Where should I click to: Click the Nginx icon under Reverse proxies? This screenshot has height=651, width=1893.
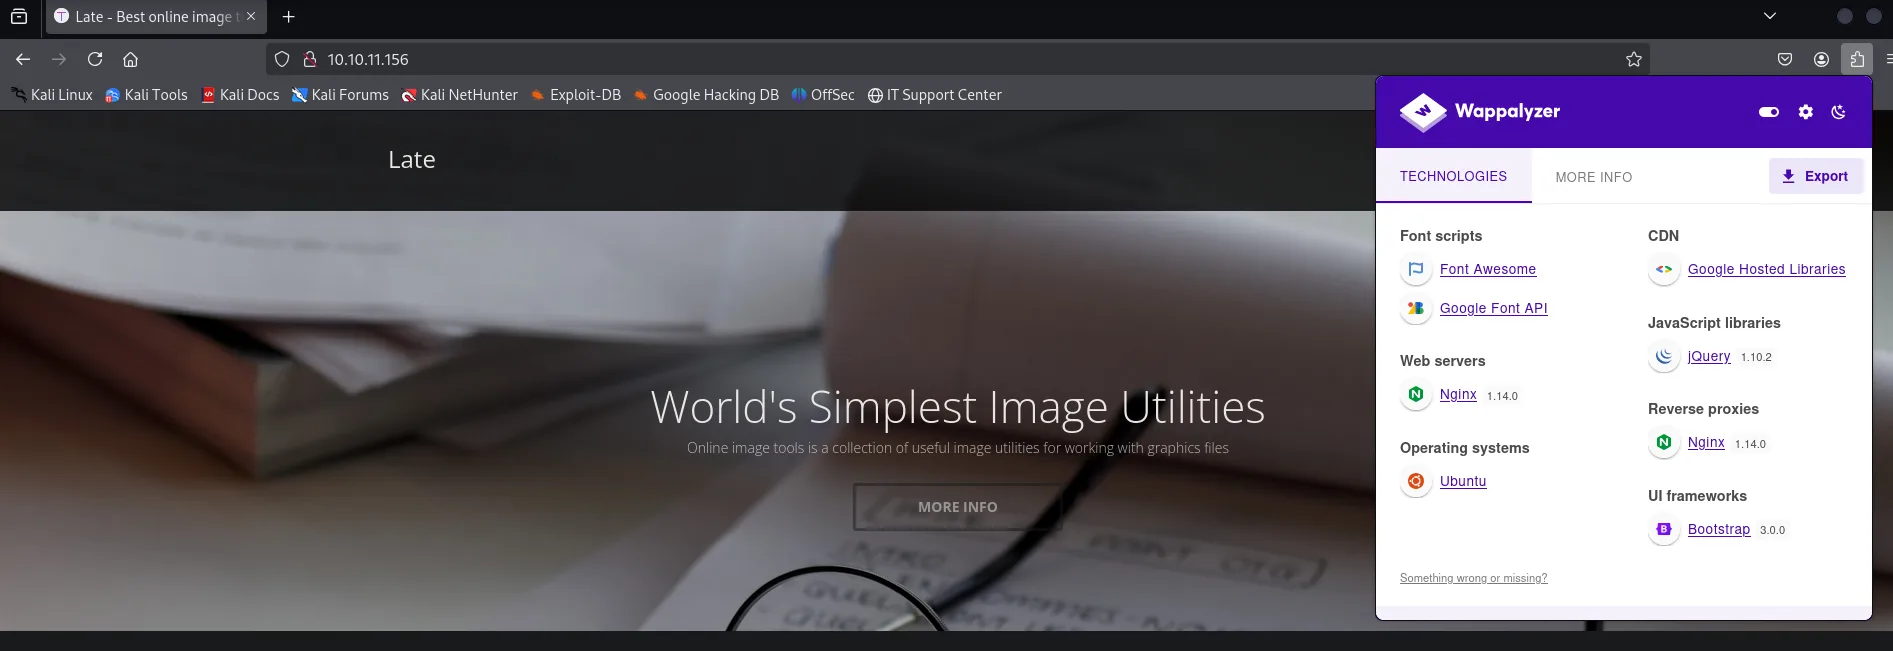point(1664,442)
